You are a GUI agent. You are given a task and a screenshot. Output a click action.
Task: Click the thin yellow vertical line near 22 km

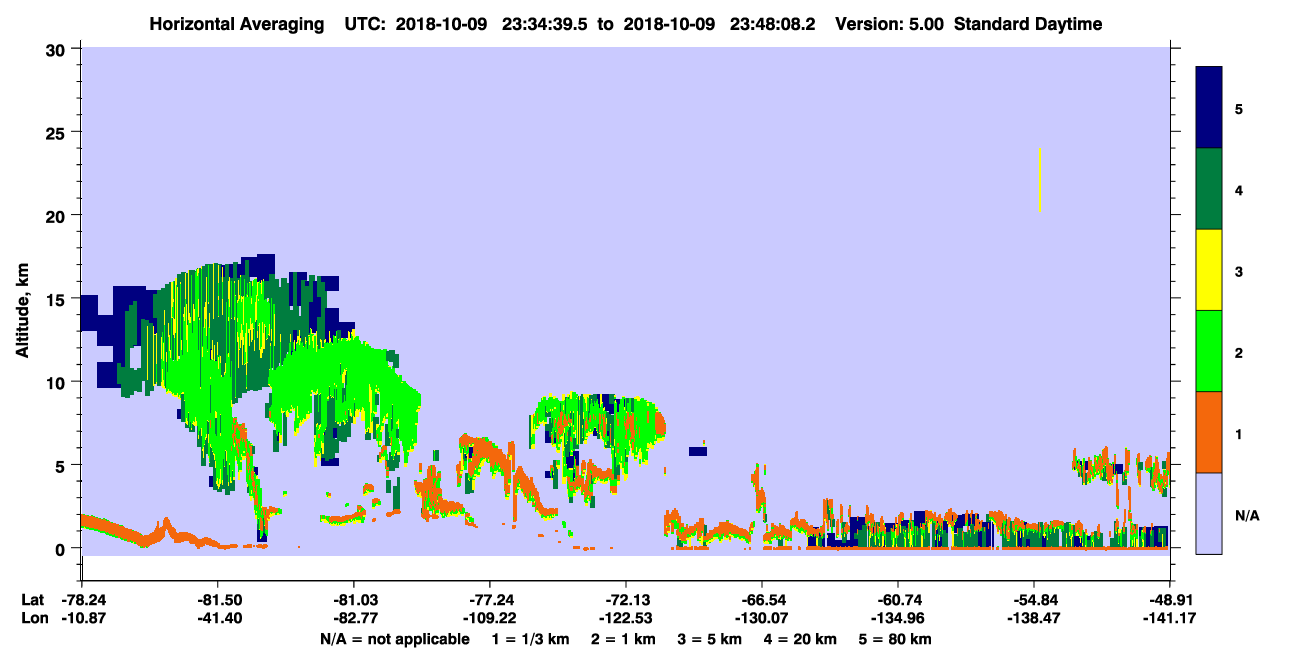pyautogui.click(x=1041, y=180)
